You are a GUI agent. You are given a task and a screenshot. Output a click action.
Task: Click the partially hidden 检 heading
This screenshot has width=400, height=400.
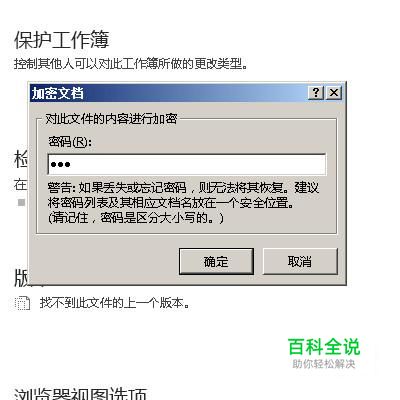click(x=21, y=159)
